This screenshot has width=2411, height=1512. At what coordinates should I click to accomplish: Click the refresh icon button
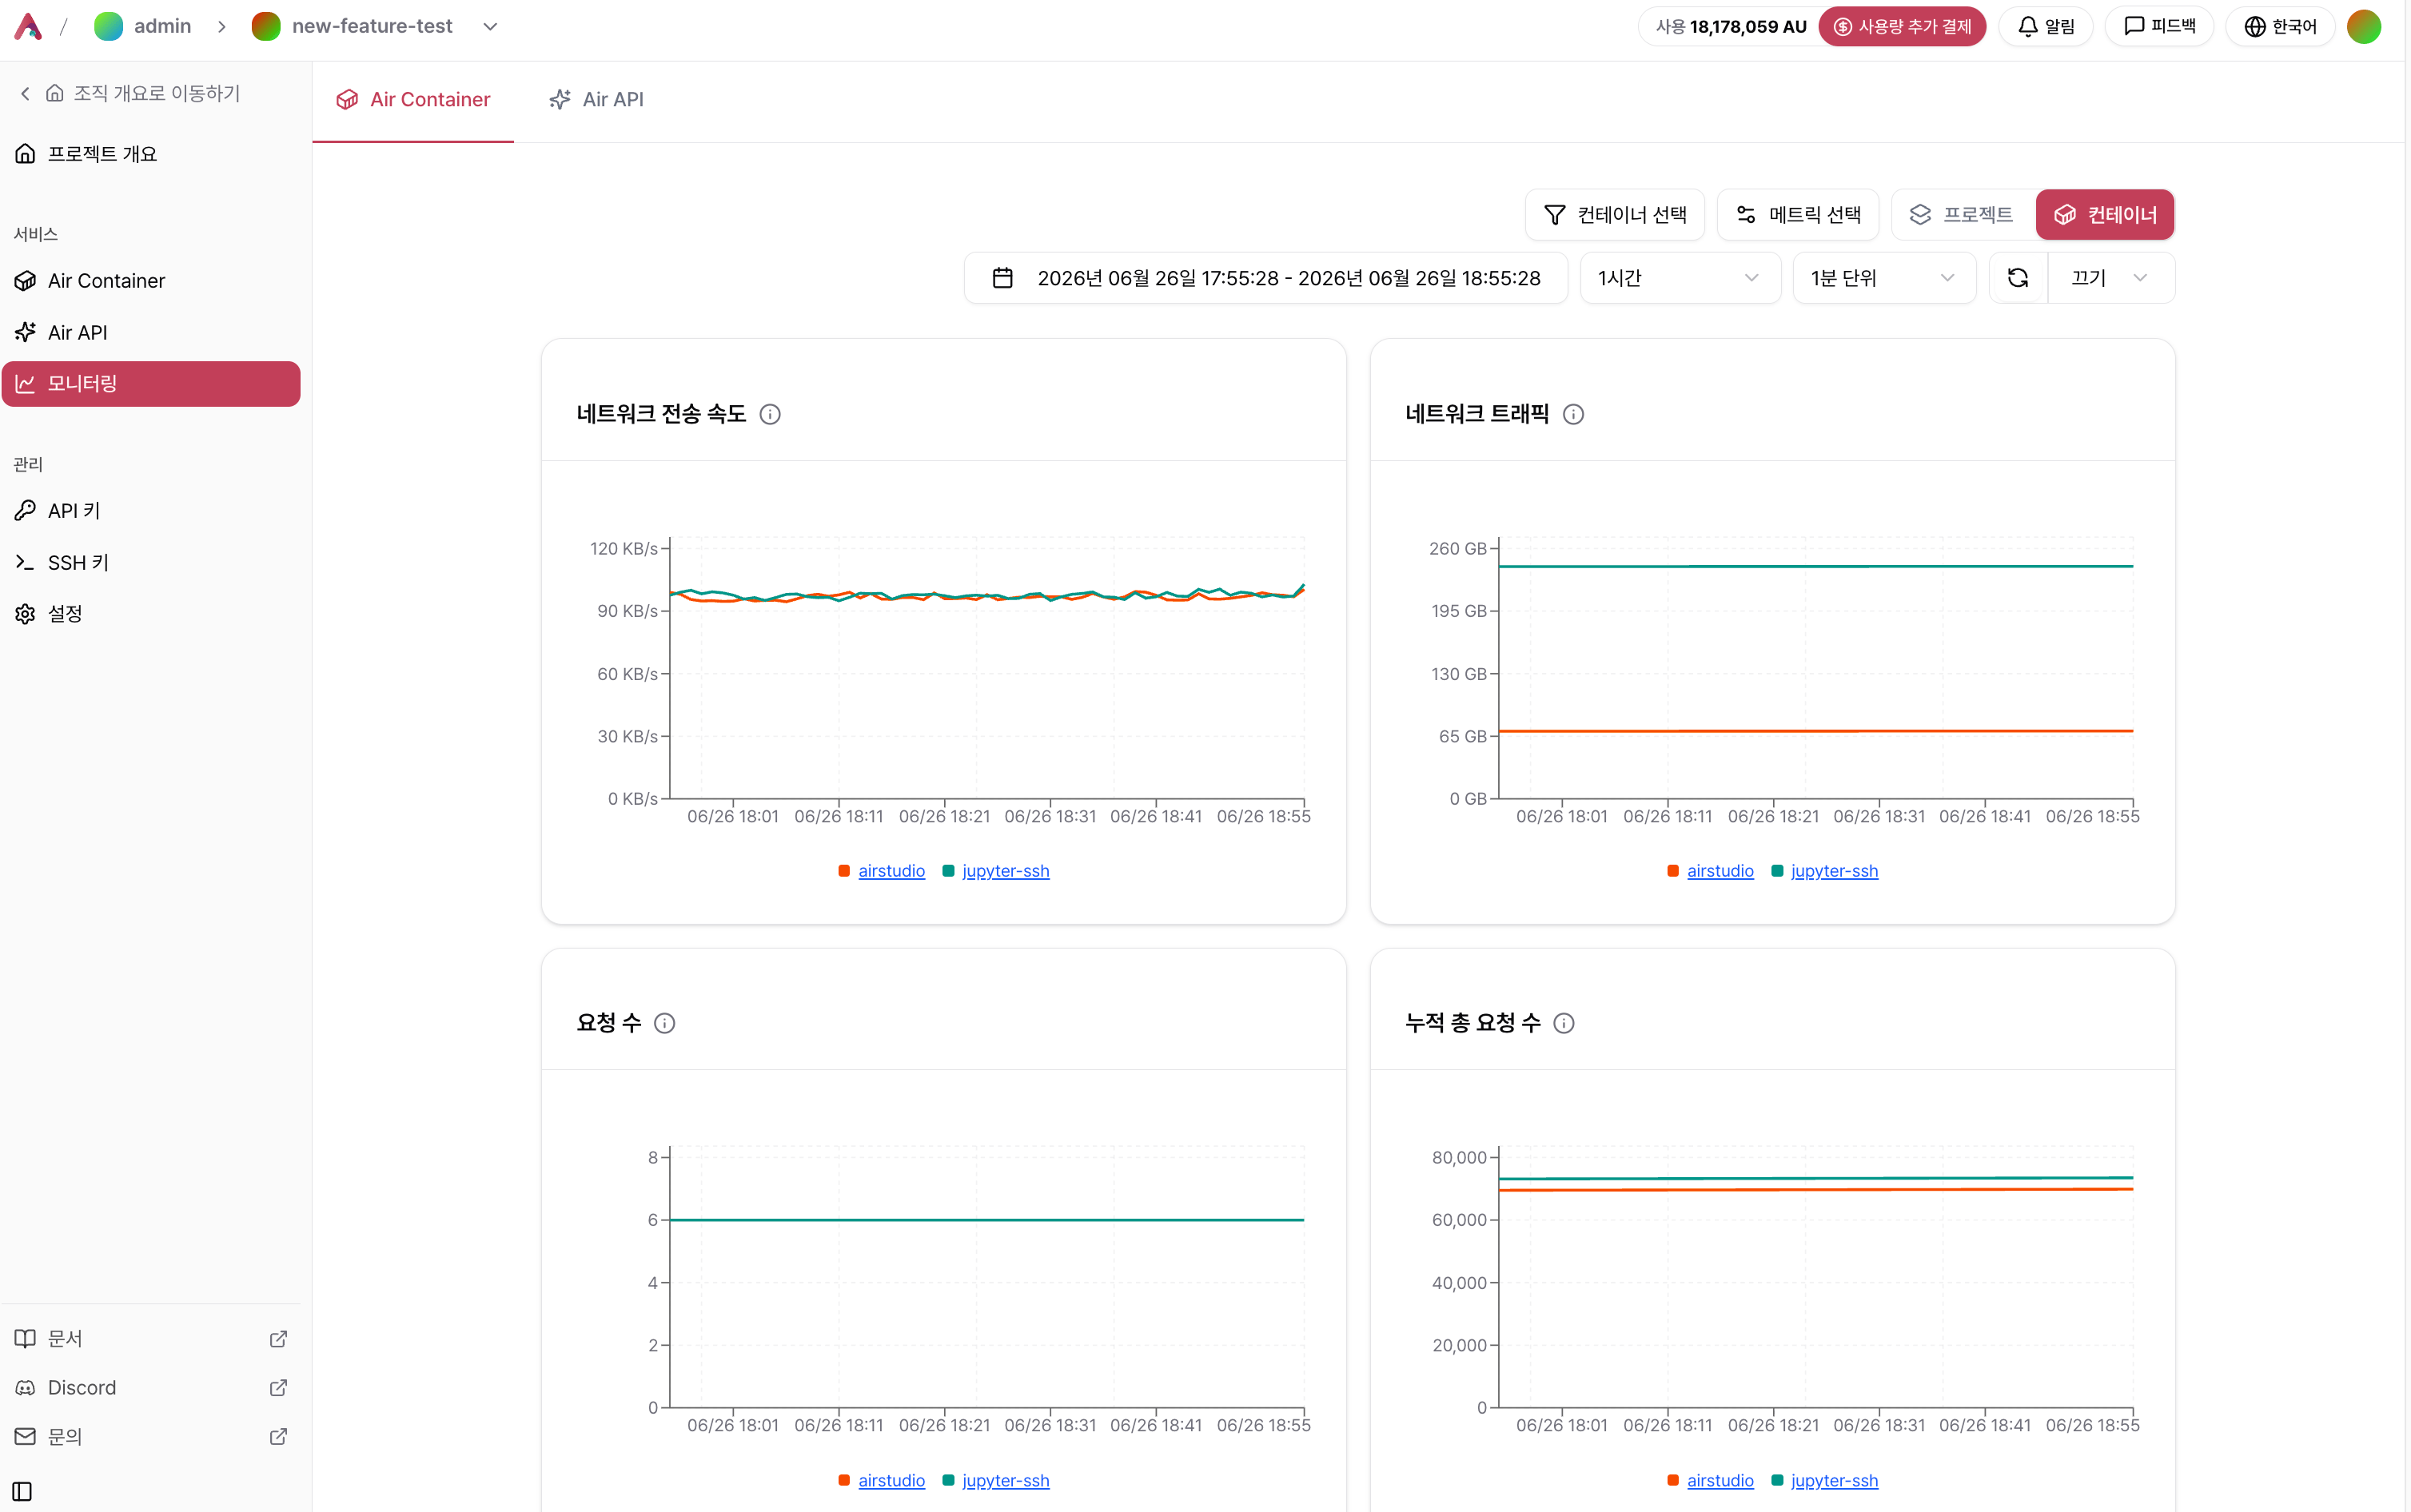[x=2018, y=278]
